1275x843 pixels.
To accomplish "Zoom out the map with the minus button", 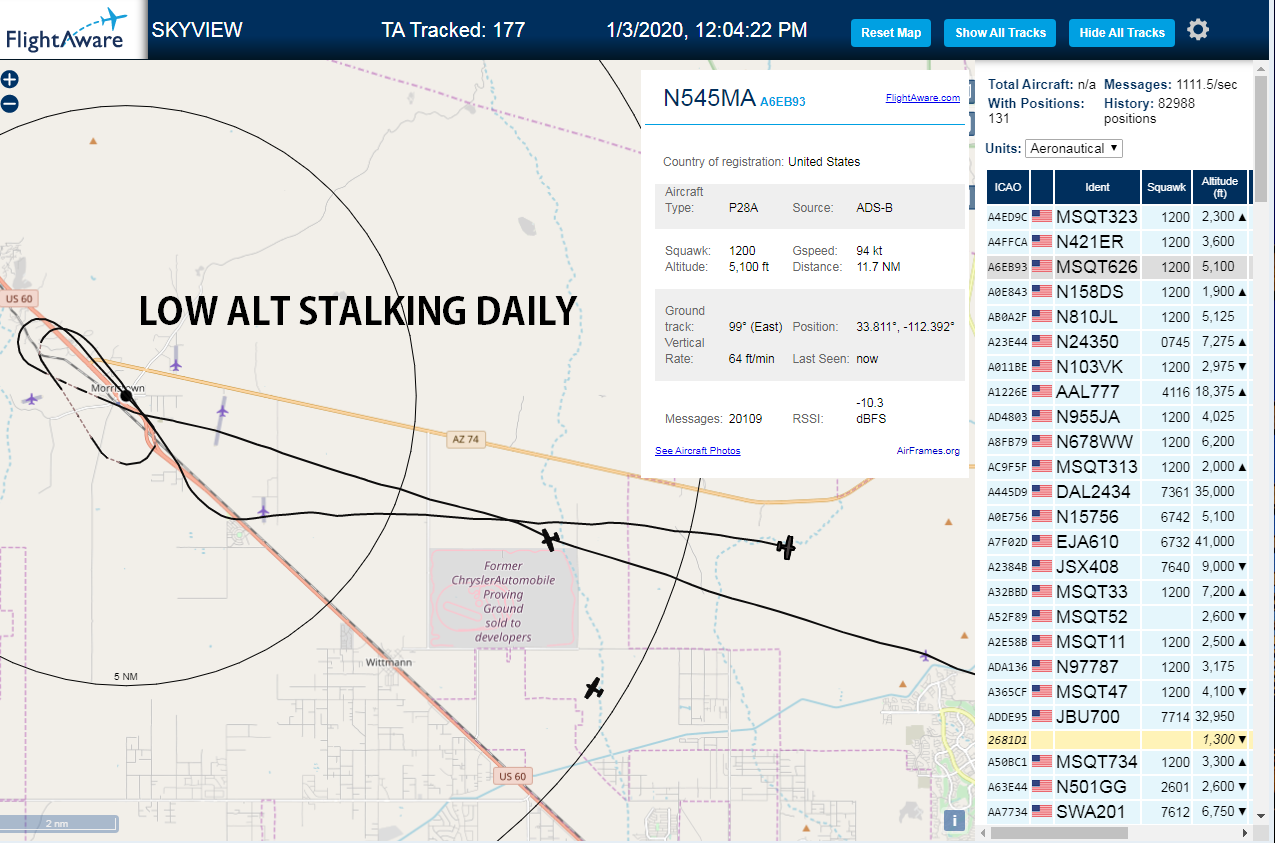I will pos(10,103).
